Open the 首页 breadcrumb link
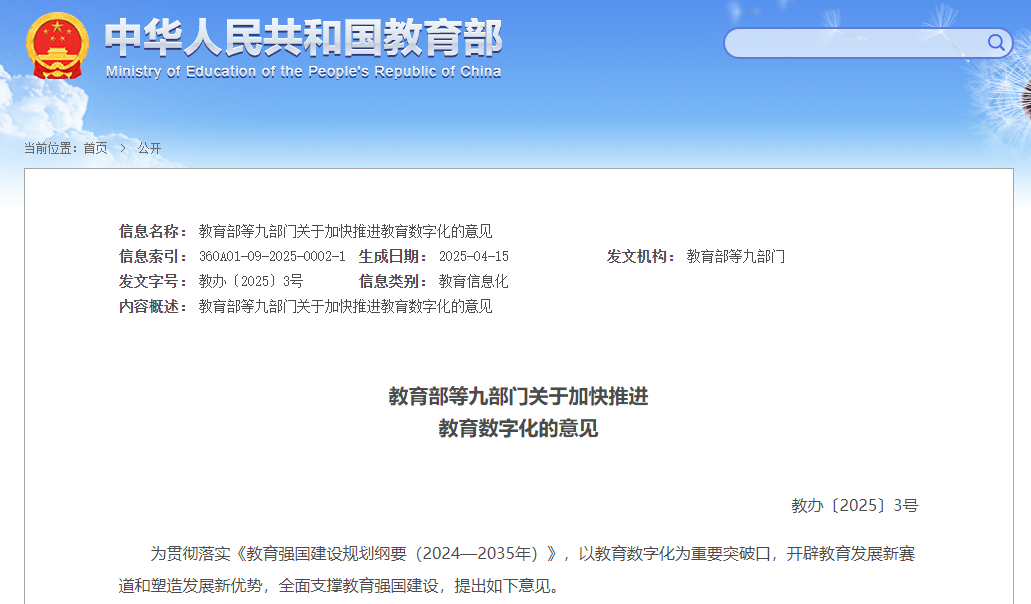Screen dimensions: 1031x604 pyautogui.click(x=95, y=149)
